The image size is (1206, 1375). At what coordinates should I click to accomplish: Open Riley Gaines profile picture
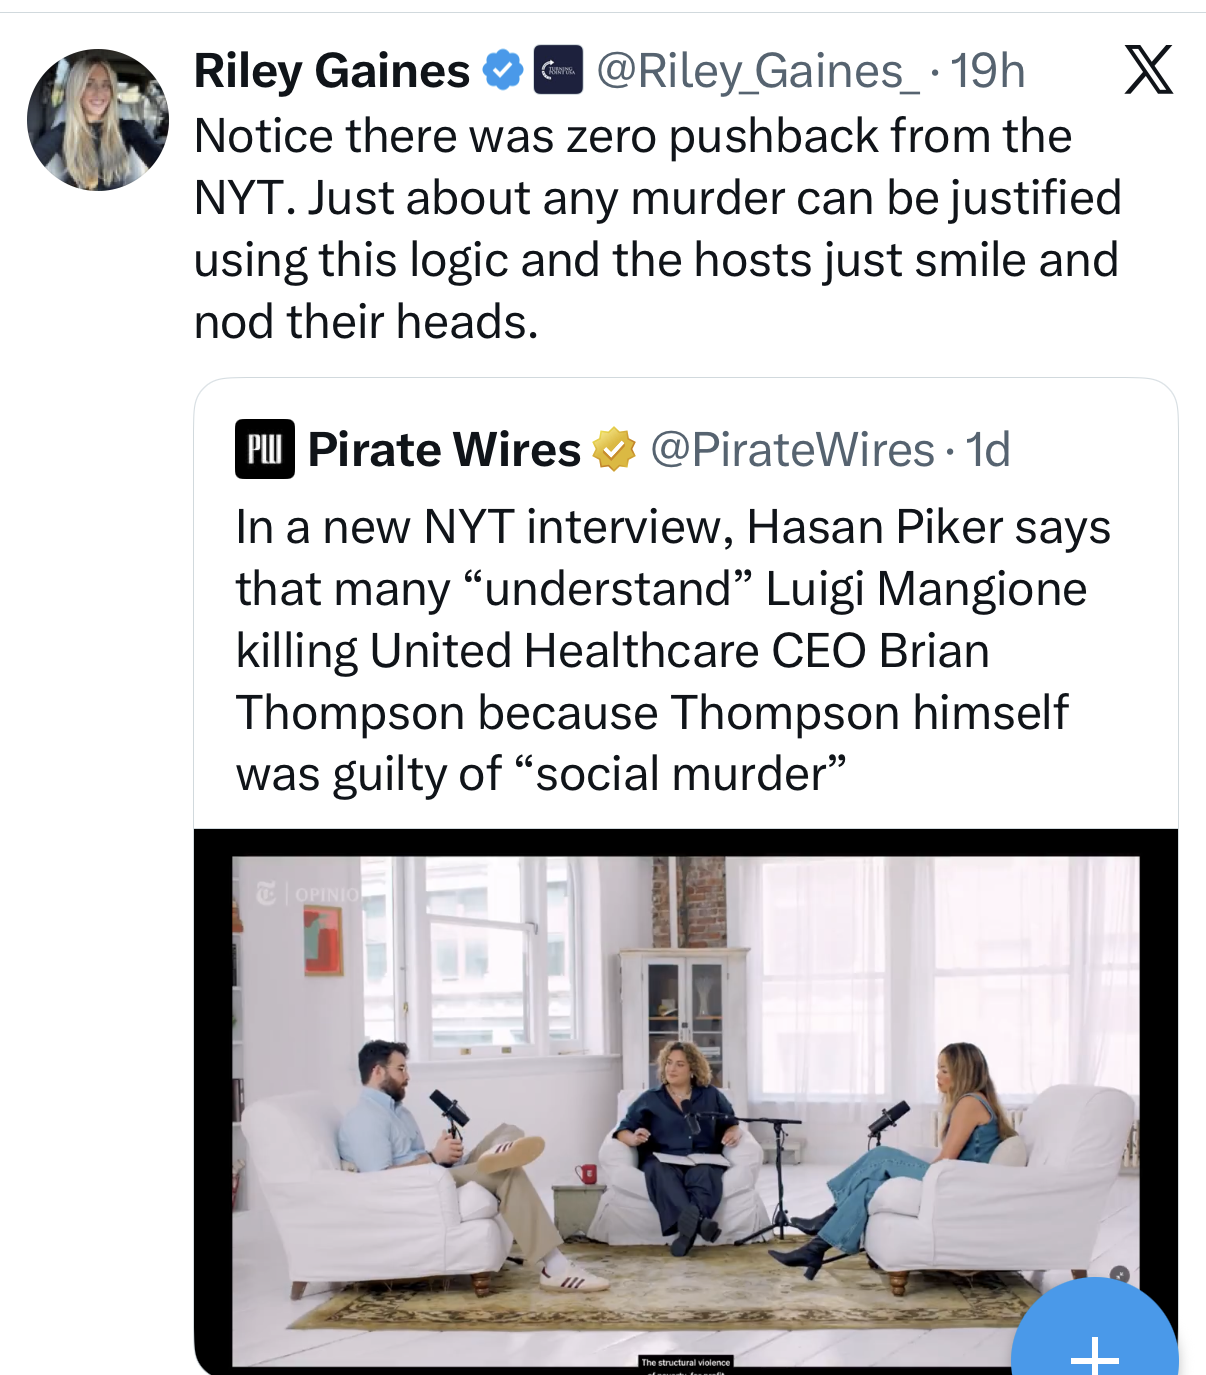coord(98,119)
